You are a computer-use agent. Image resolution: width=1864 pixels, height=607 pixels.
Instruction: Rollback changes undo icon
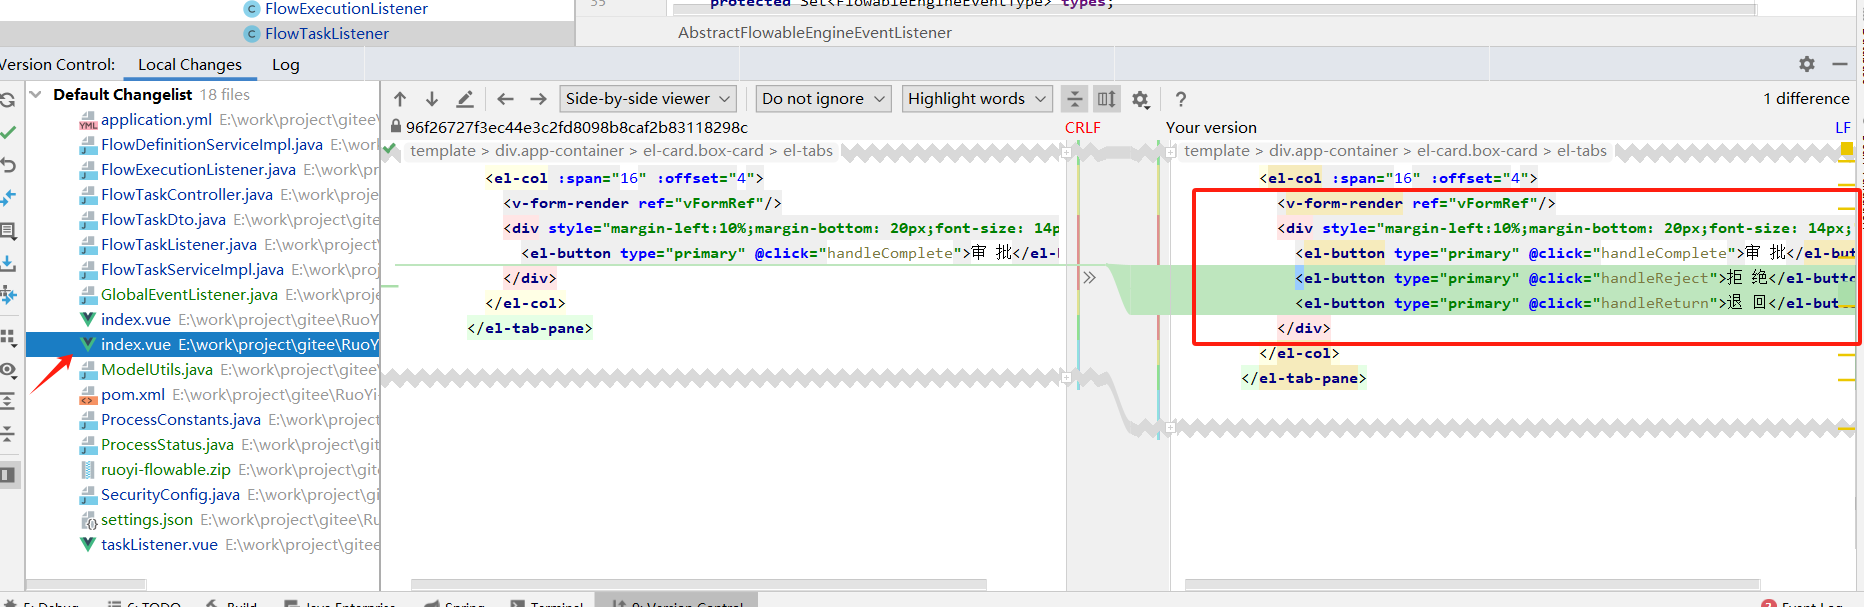(x=7, y=165)
